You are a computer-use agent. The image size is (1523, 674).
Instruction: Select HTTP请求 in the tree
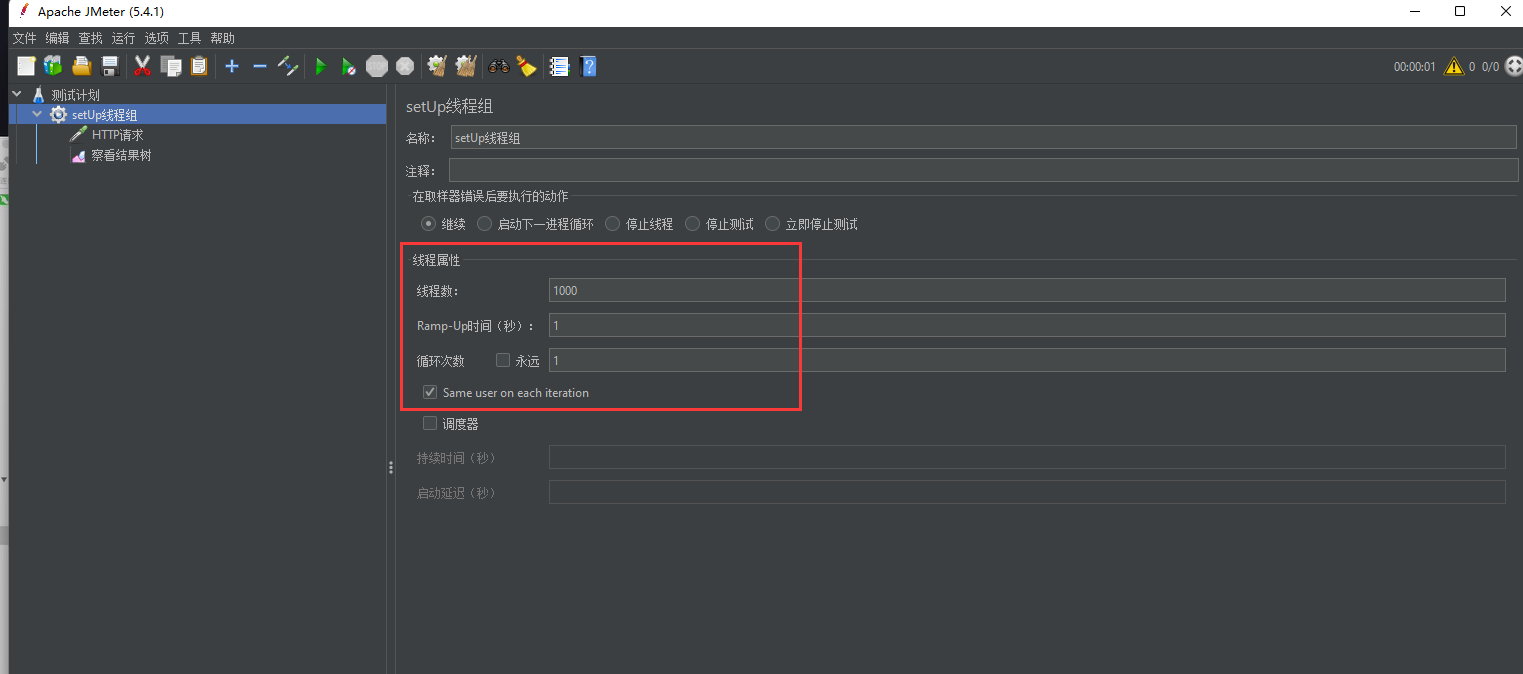click(118, 135)
